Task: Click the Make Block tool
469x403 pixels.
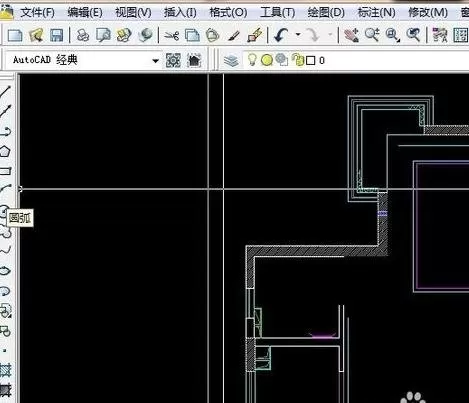Action: coord(6,331)
